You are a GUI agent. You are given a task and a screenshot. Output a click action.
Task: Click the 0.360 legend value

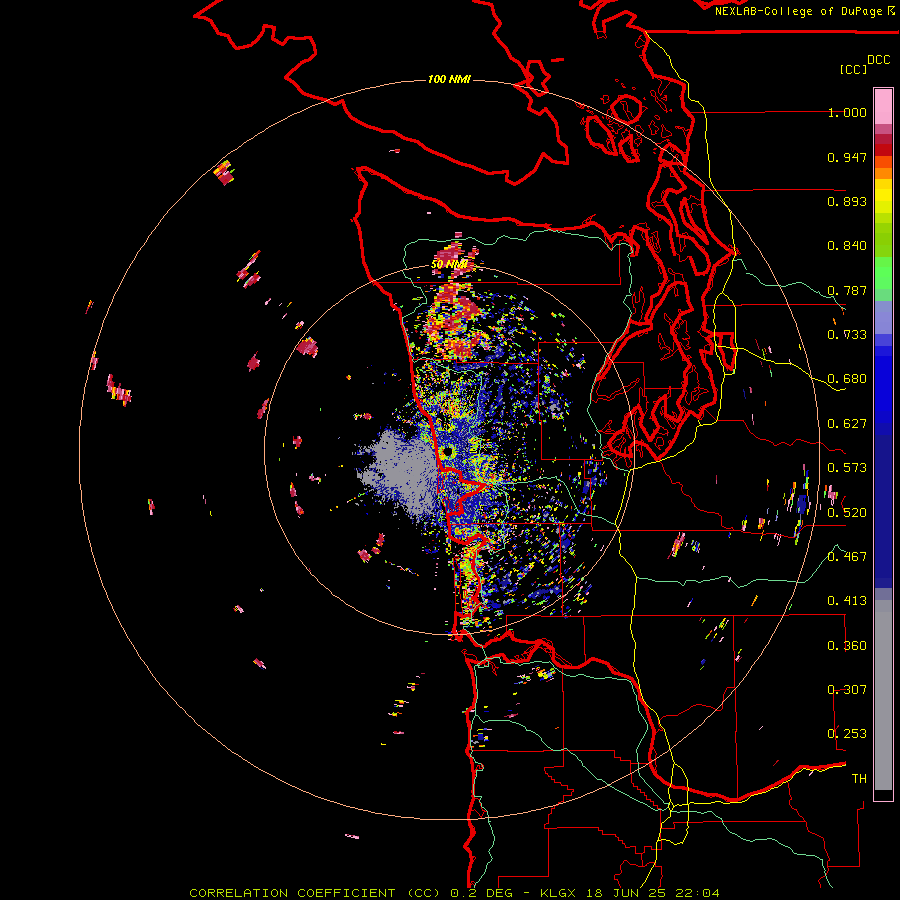(x=847, y=646)
